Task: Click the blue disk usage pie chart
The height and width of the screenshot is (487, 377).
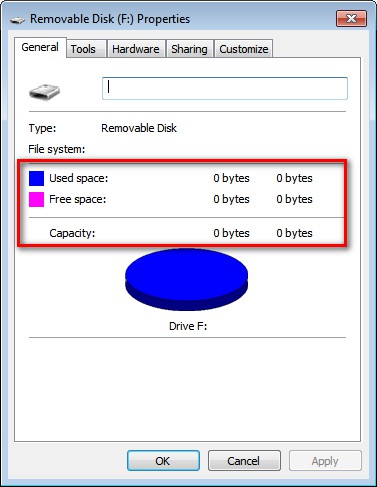Action: 187,279
